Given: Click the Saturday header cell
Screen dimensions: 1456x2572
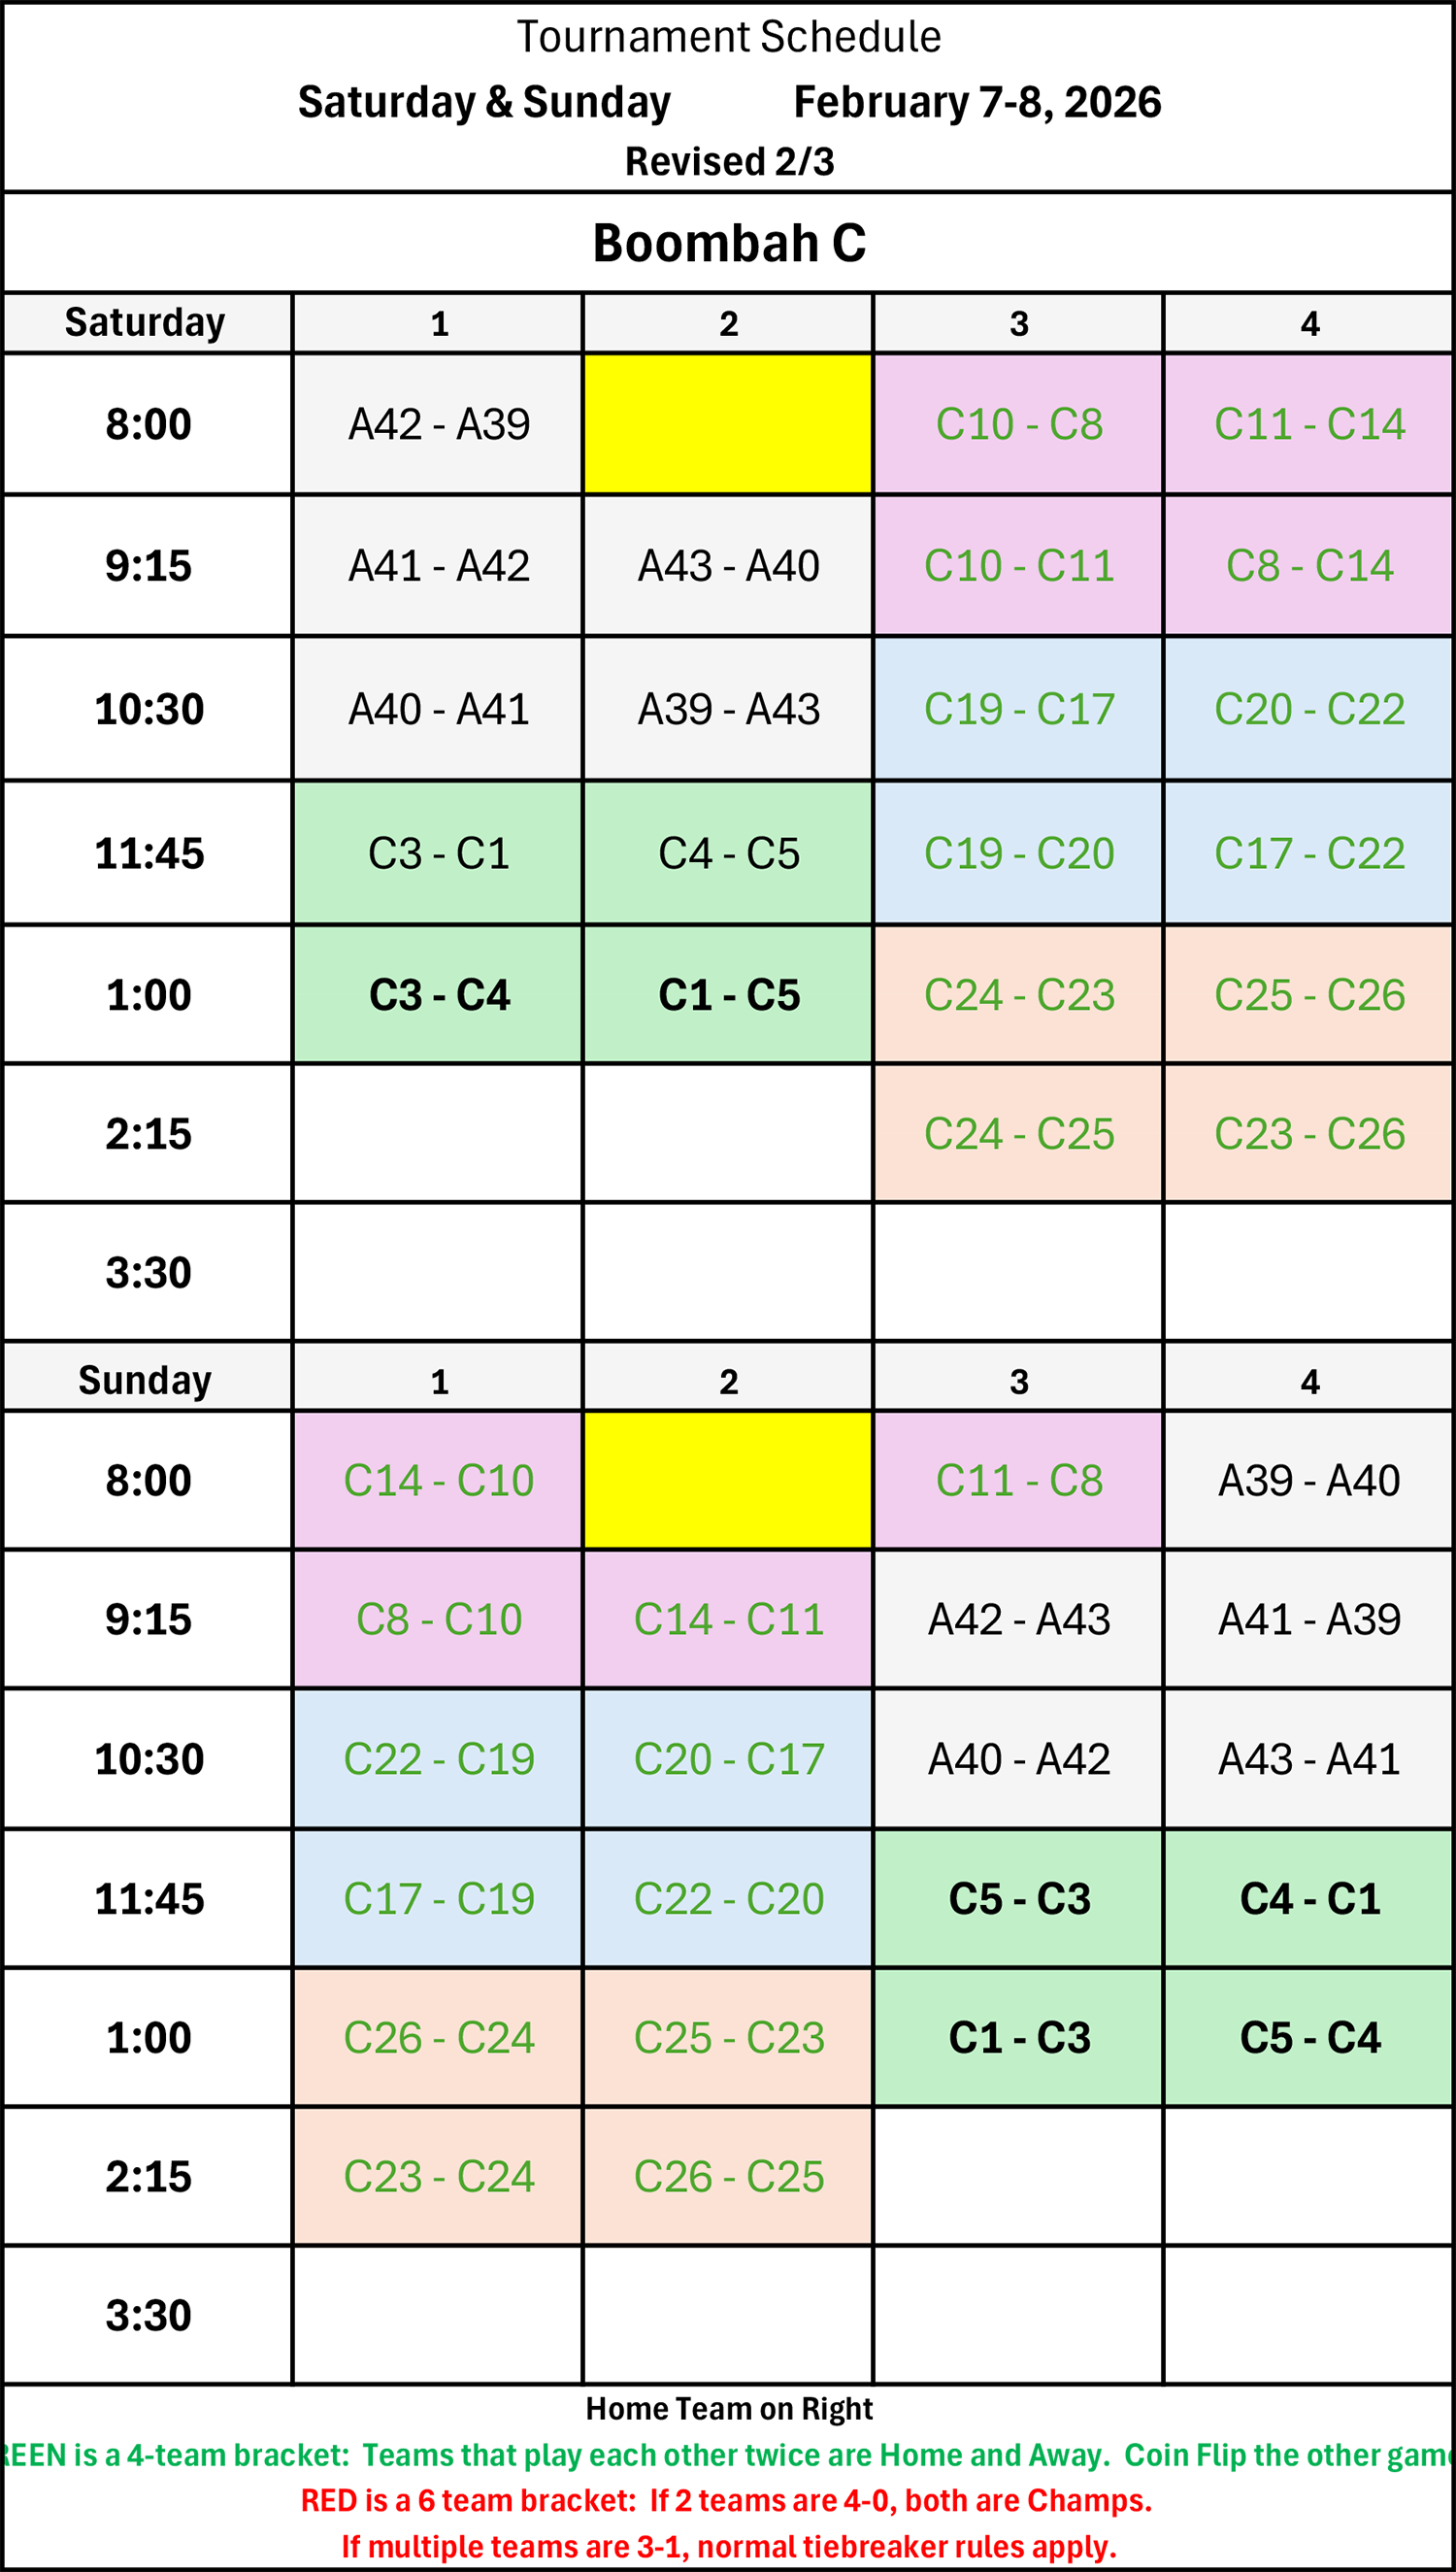Looking at the screenshot, I should (x=146, y=323).
